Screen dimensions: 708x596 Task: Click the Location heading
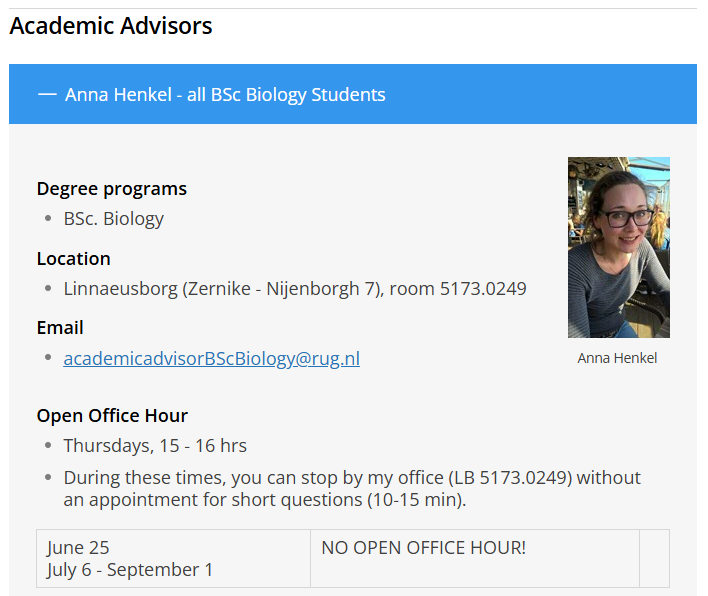click(x=74, y=259)
